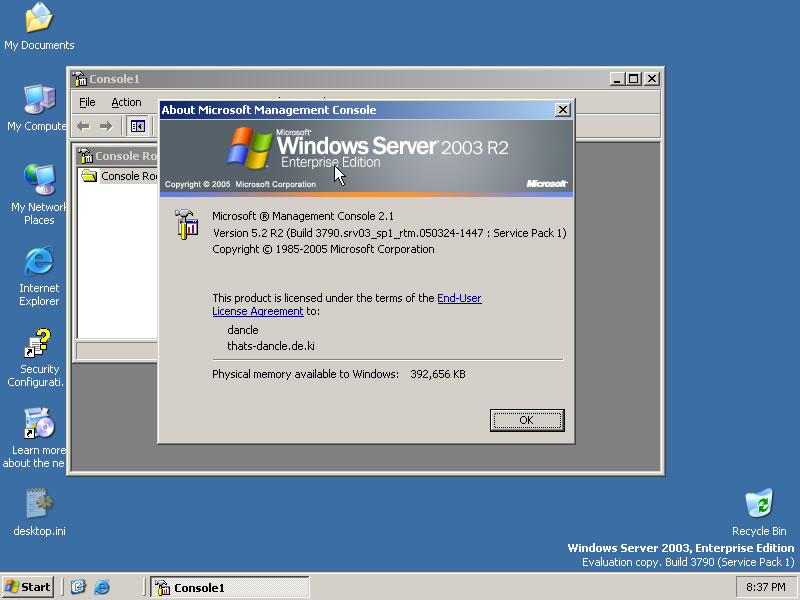Click the Console1 taskbar button
800x600 pixels.
229,588
